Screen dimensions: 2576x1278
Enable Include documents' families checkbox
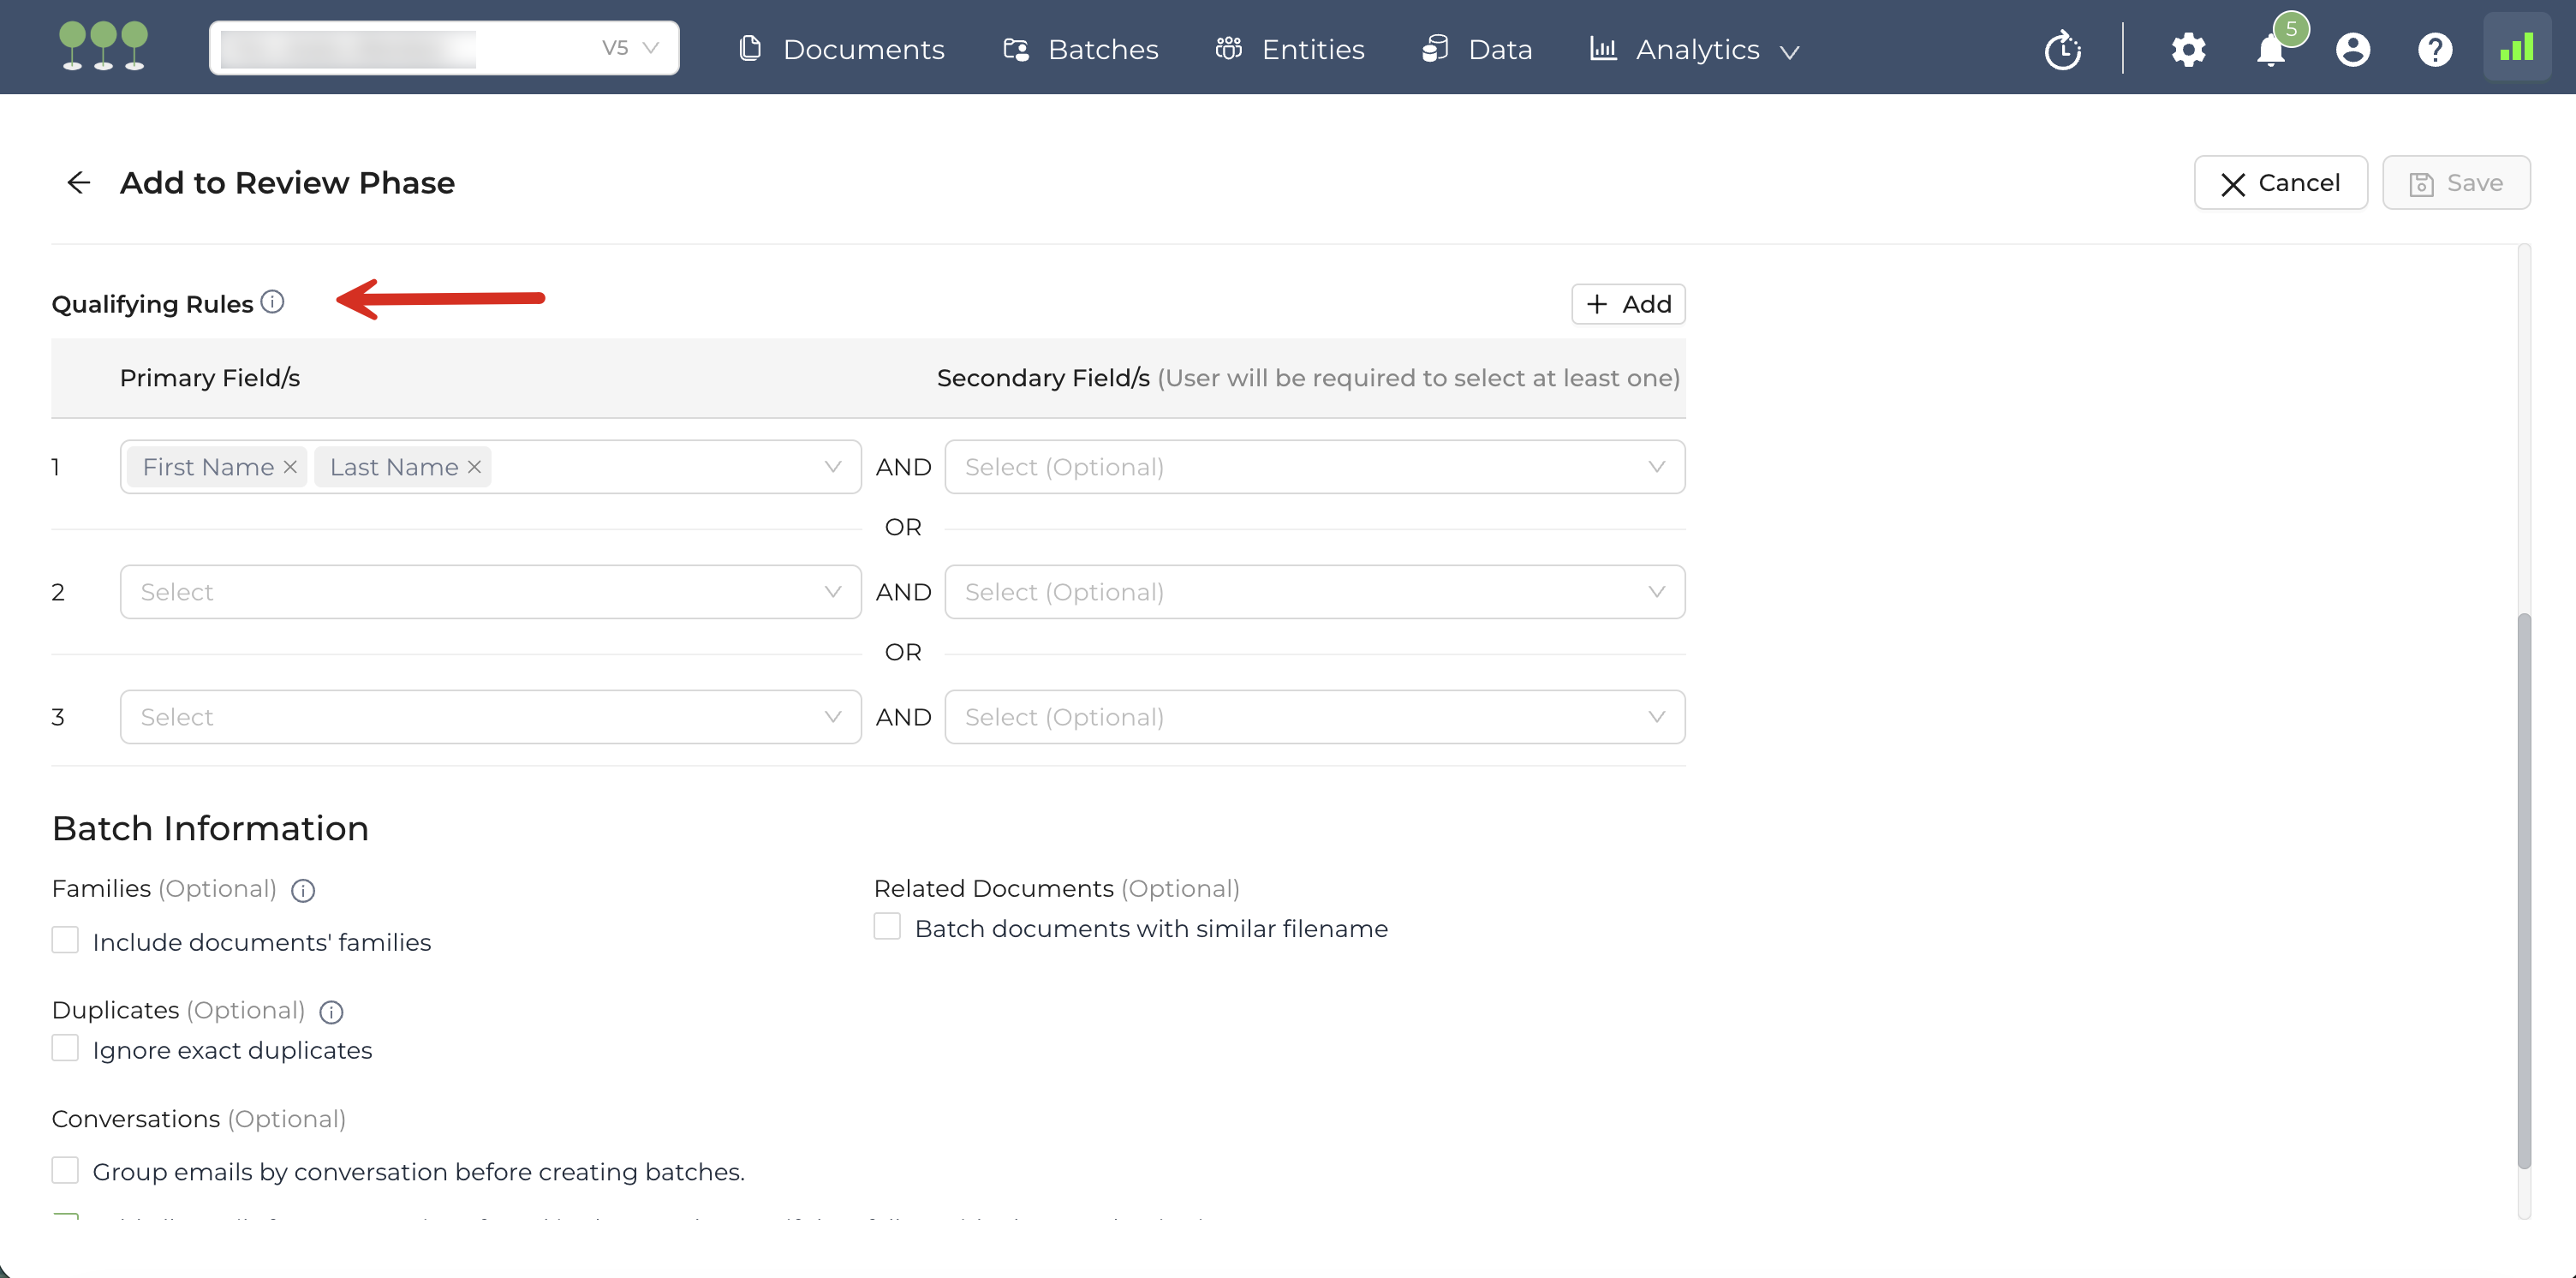65,940
